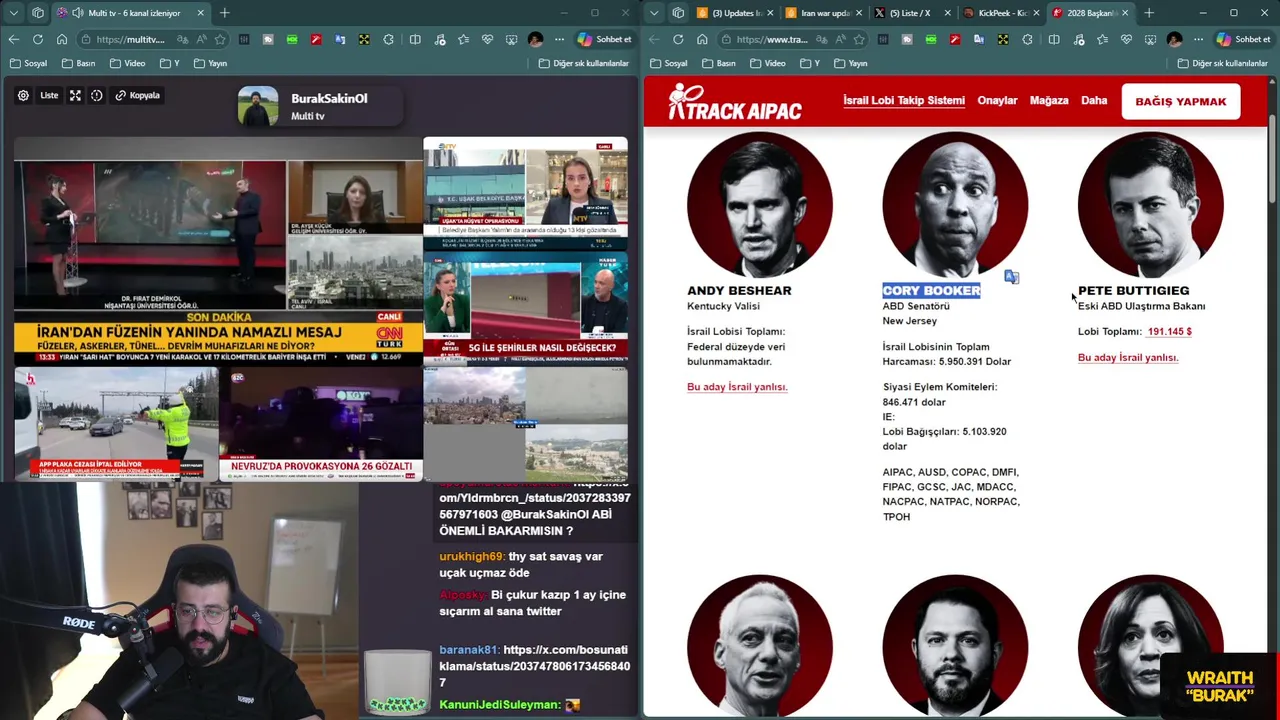This screenshot has width=1280, height=720.
Task: Open Video bookmarks folder in left window
Action: click(127, 63)
